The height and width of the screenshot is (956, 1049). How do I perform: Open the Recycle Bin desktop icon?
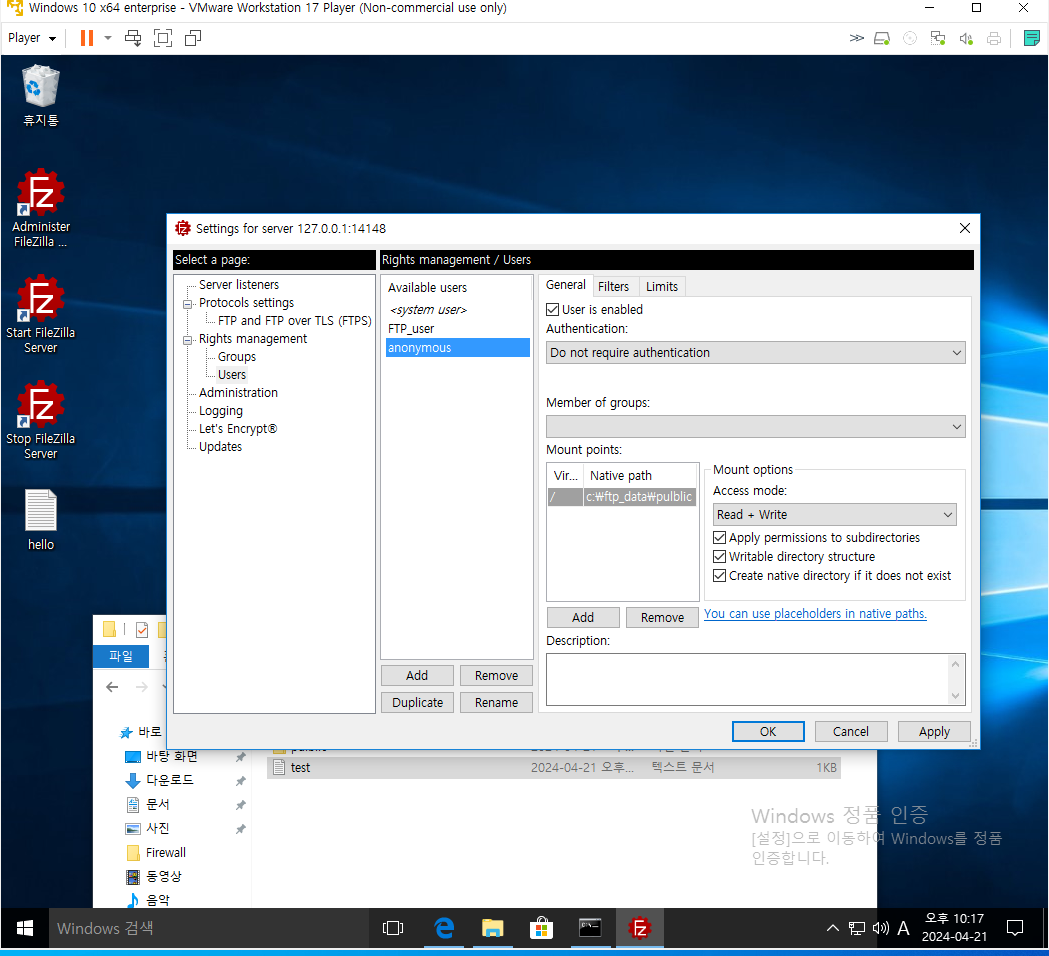click(x=41, y=96)
